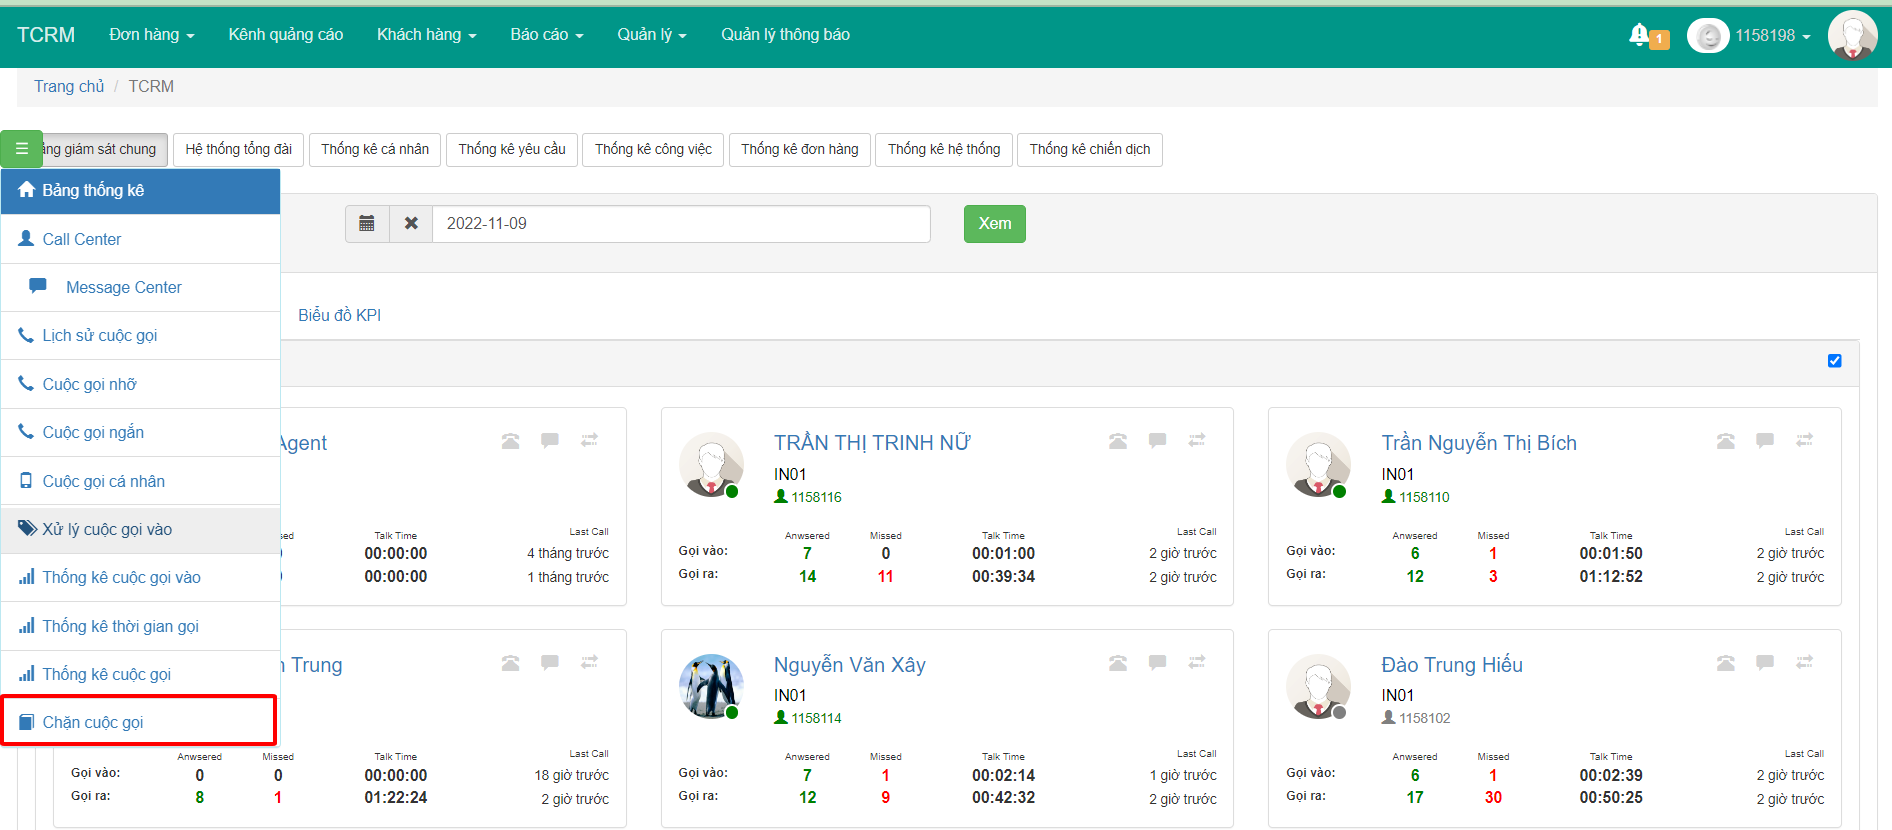The image size is (1892, 830).
Task: Open Đào Trung Hiếu agent name link
Action: point(1452,665)
